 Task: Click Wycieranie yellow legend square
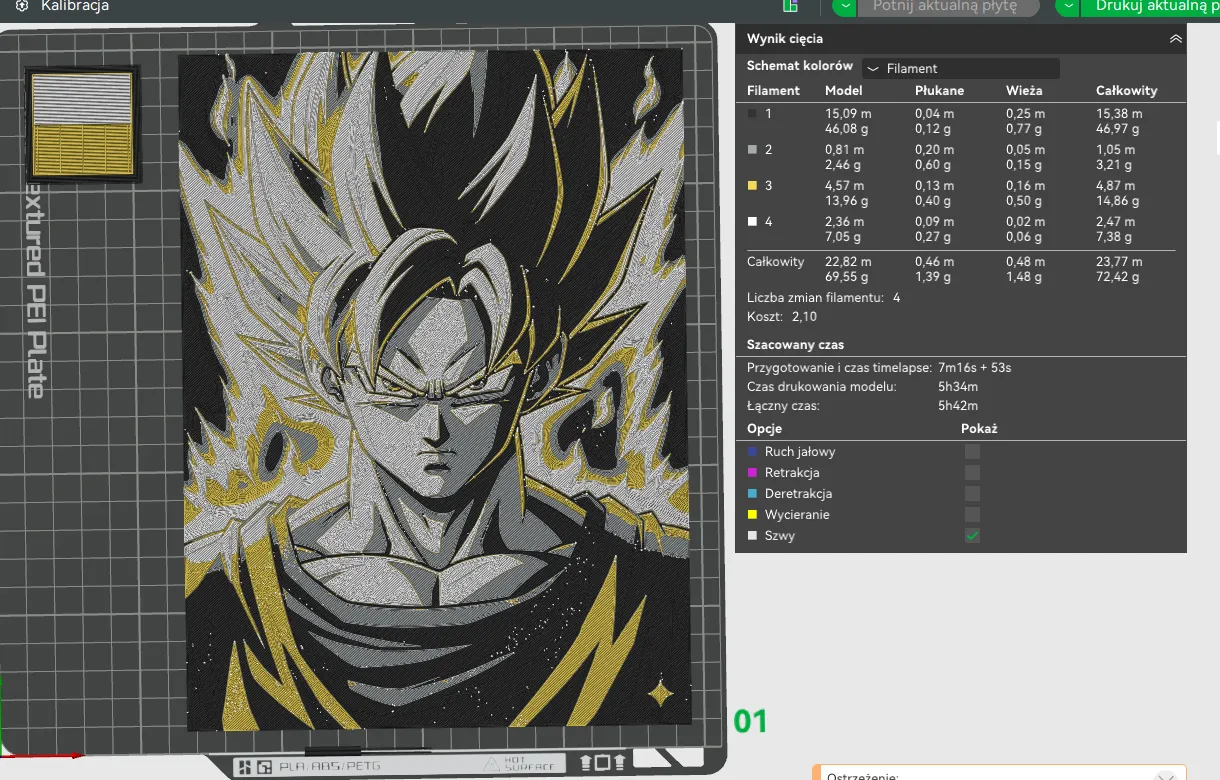coord(752,515)
